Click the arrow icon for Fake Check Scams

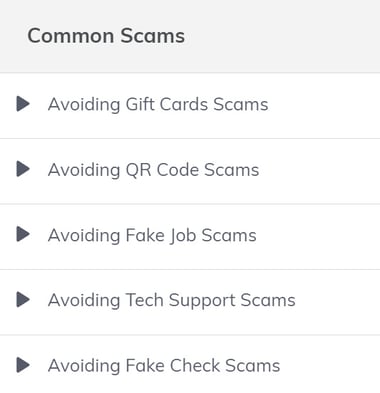tap(23, 365)
